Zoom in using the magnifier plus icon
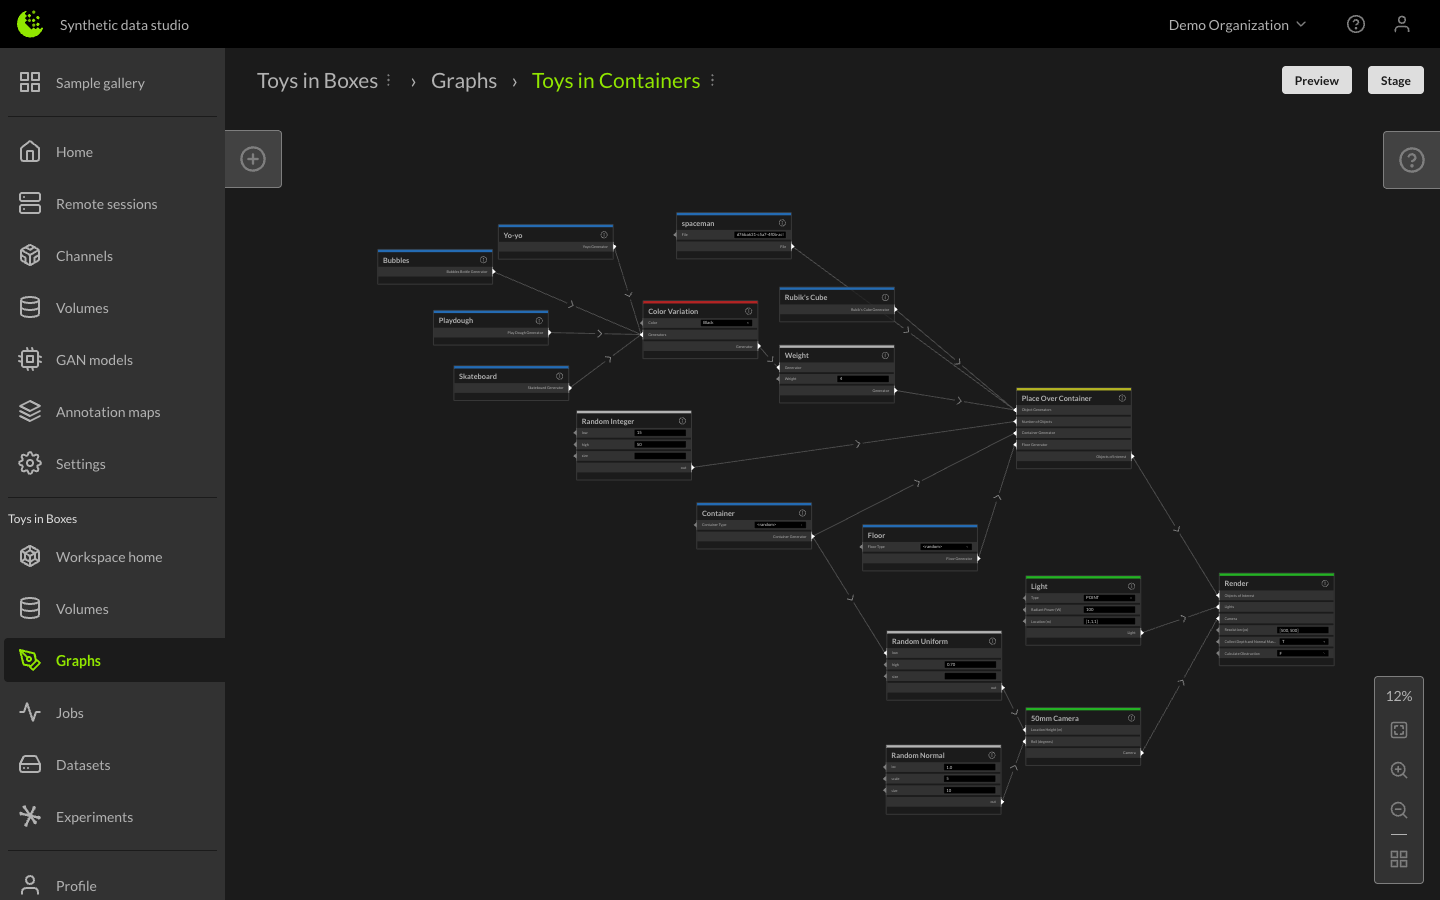The width and height of the screenshot is (1440, 900). [1398, 770]
